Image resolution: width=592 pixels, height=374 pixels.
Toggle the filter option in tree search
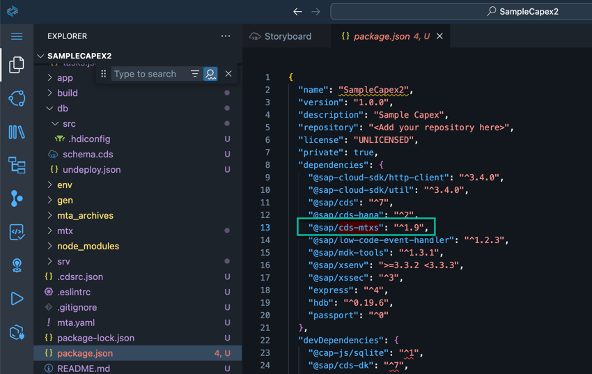tap(195, 74)
